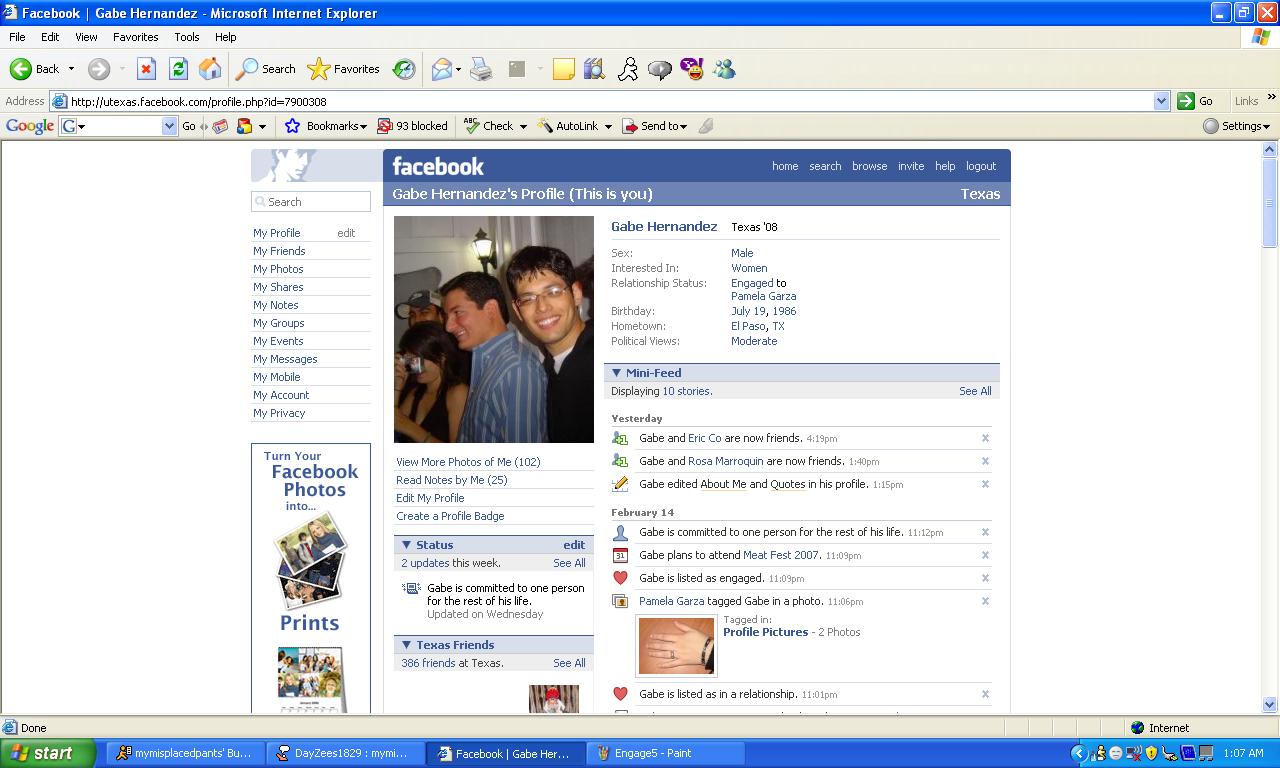The height and width of the screenshot is (768, 1280).
Task: Click the logout link in Facebook header
Action: 981,166
